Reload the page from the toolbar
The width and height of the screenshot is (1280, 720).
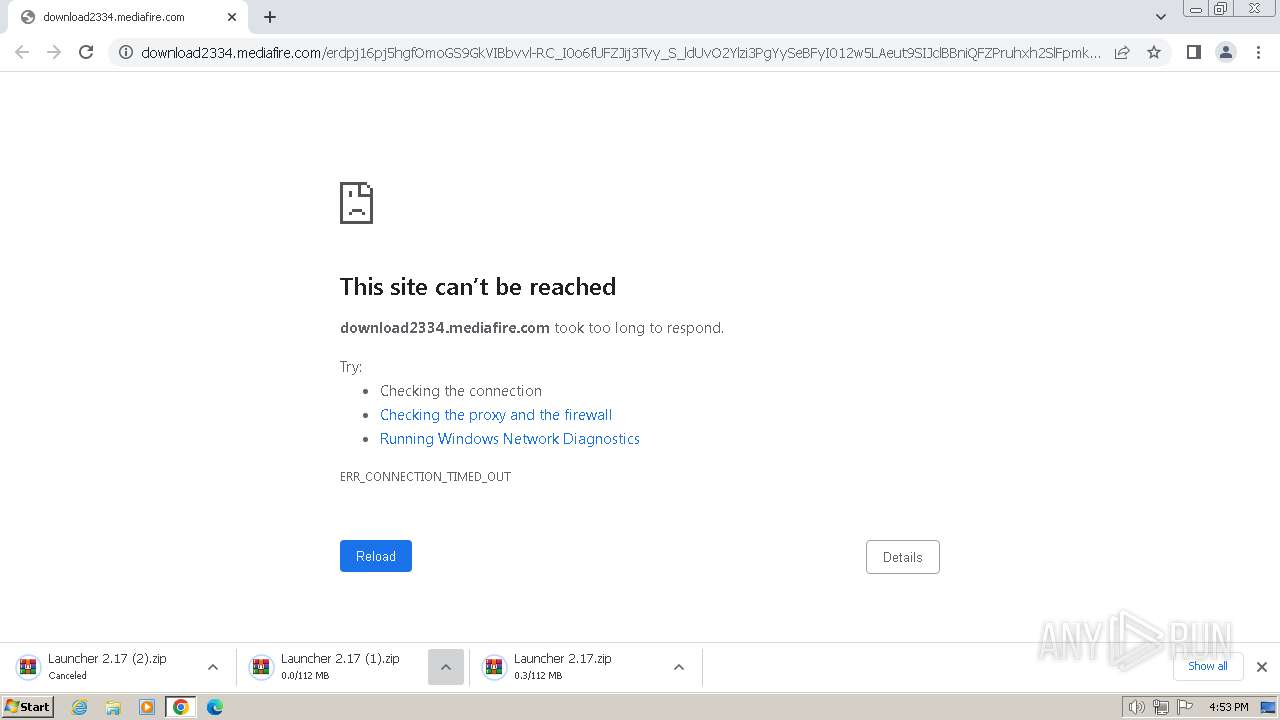pyautogui.click(x=86, y=52)
